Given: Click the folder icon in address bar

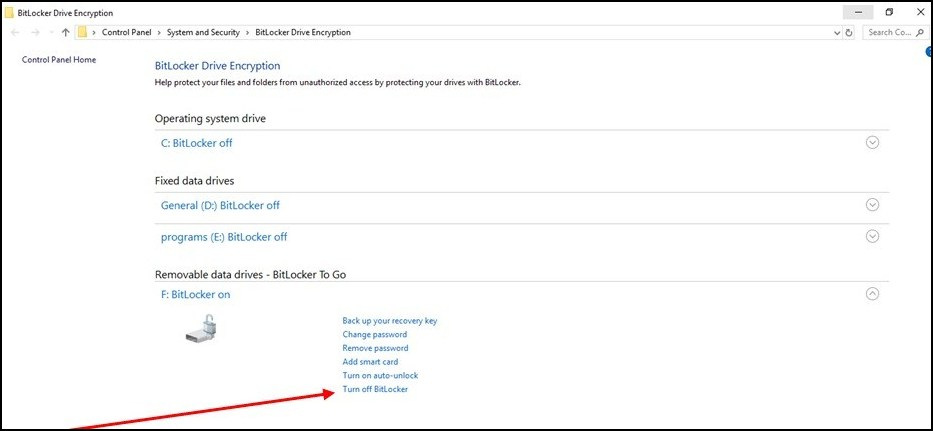Looking at the screenshot, I should 83,32.
